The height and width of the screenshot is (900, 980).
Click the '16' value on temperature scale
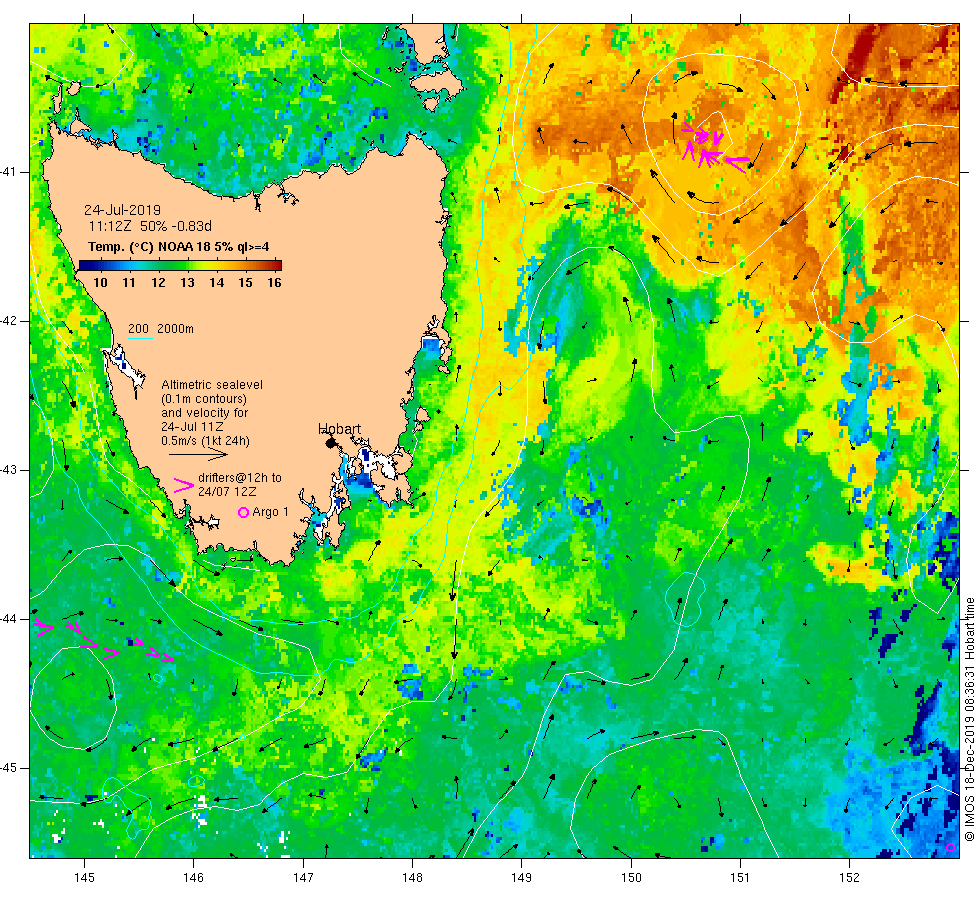pos(274,282)
